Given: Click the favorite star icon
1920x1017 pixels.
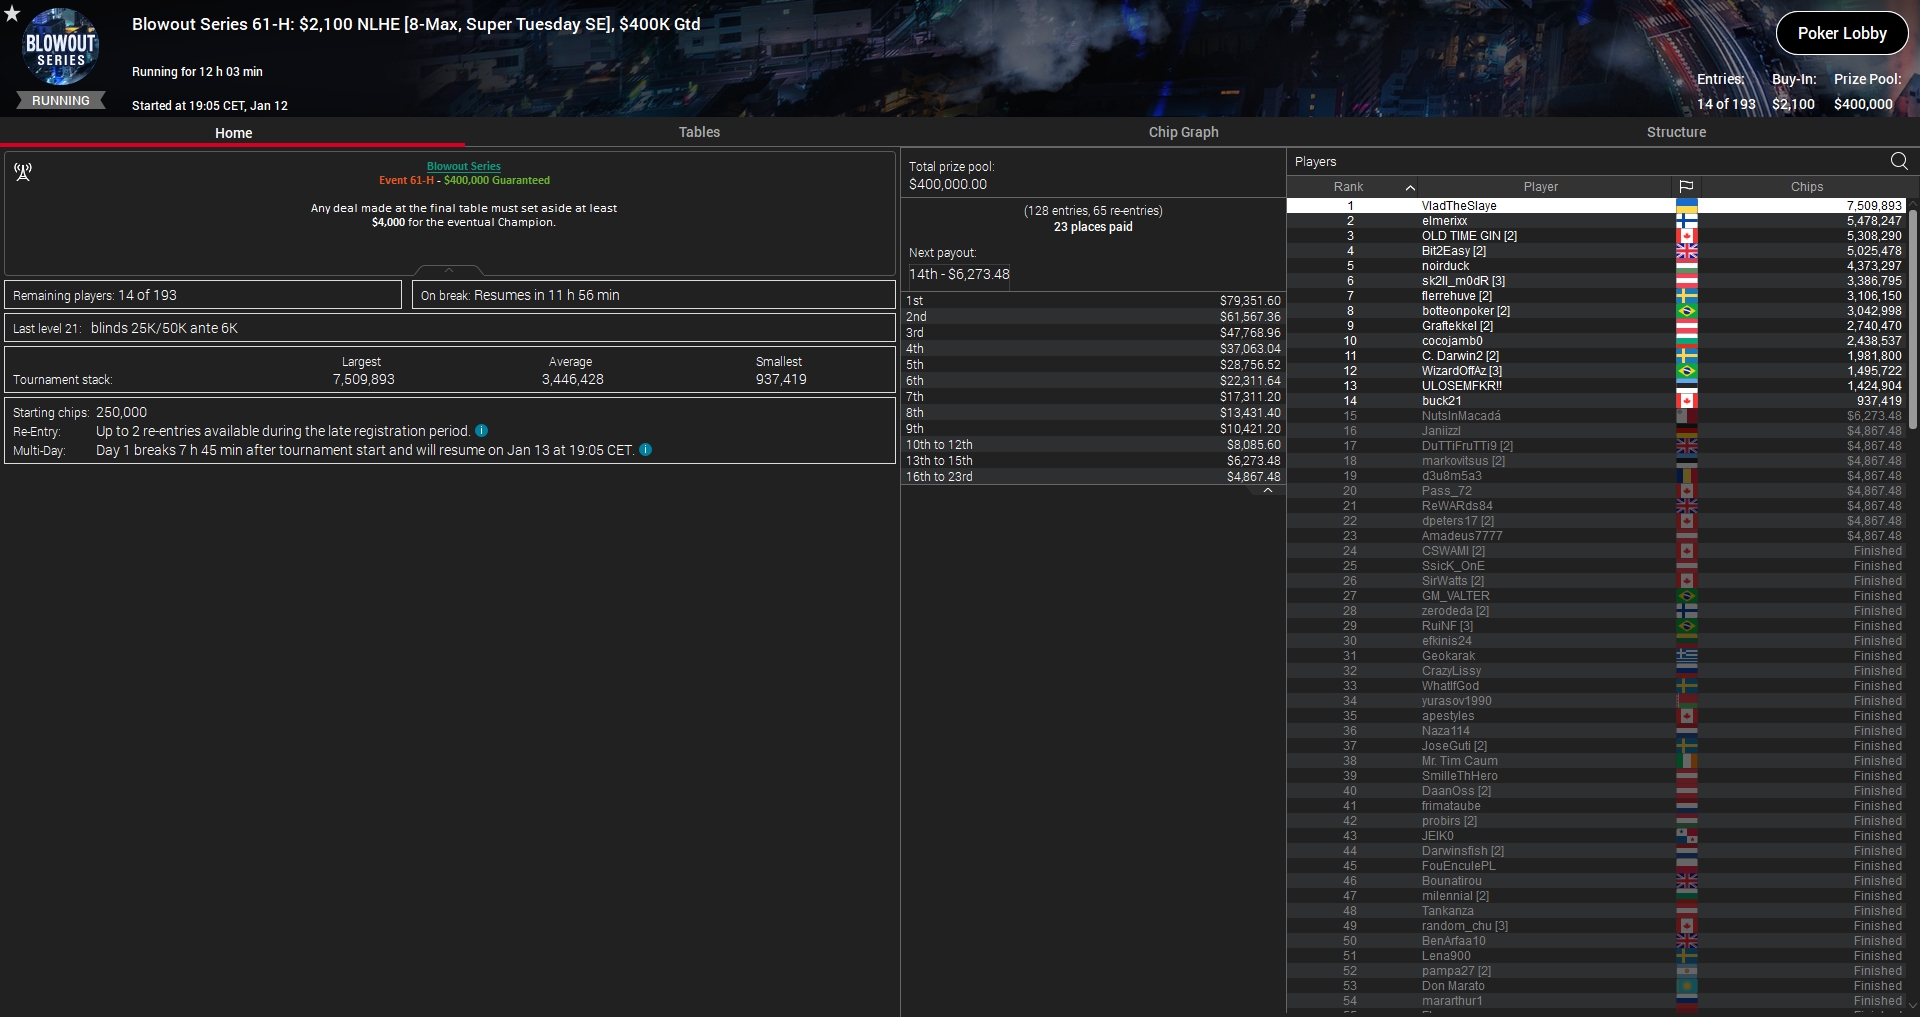Looking at the screenshot, I should [12, 13].
